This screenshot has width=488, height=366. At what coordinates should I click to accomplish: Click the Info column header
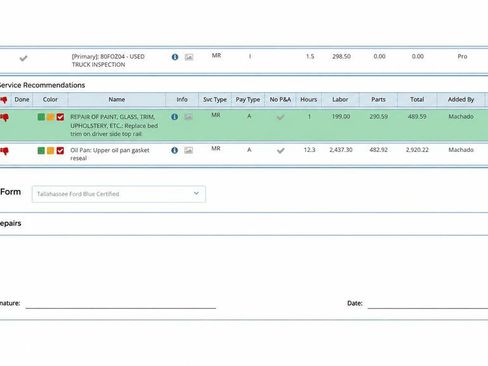182,100
